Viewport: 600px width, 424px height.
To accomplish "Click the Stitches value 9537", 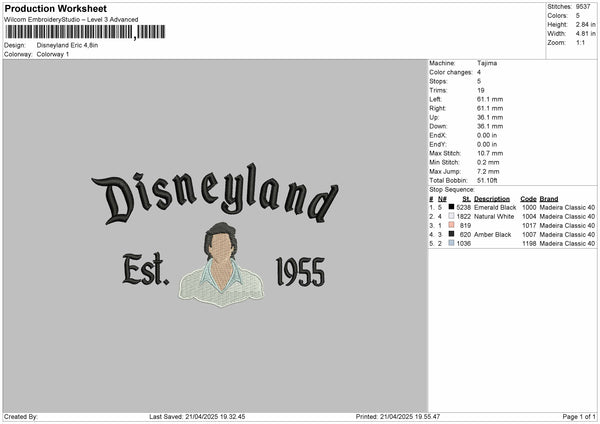I will (583, 7).
